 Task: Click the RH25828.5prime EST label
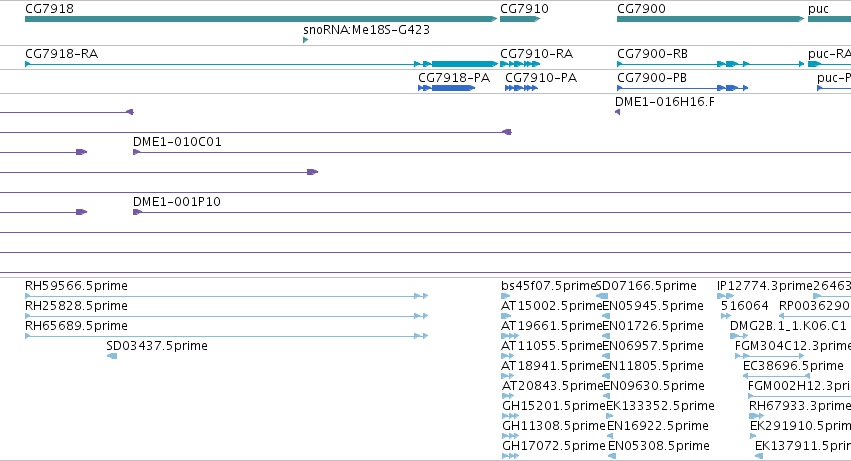point(76,306)
